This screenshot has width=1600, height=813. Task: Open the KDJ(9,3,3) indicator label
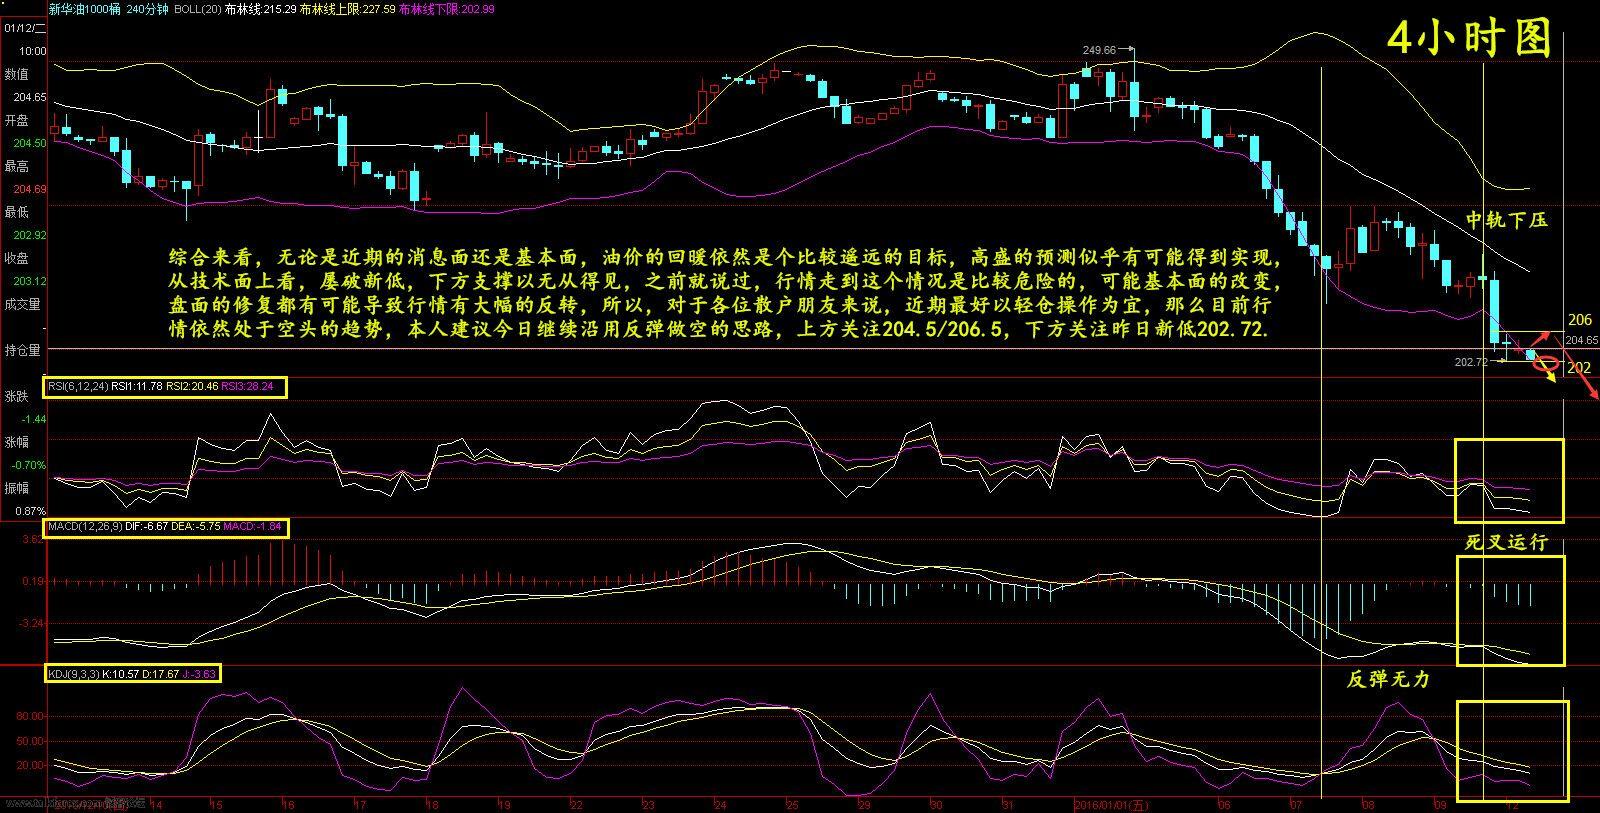pos(74,674)
